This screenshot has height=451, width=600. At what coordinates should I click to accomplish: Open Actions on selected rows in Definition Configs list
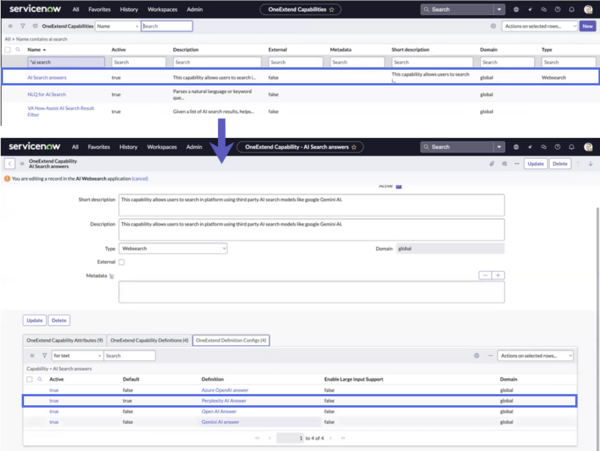tap(535, 356)
